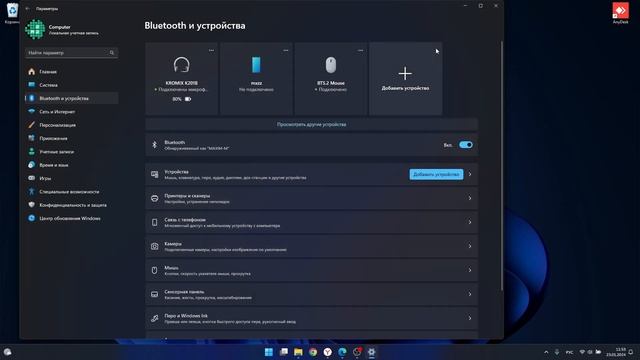
Task: Launch Microsoft Edge from the taskbar
Action: (342, 352)
